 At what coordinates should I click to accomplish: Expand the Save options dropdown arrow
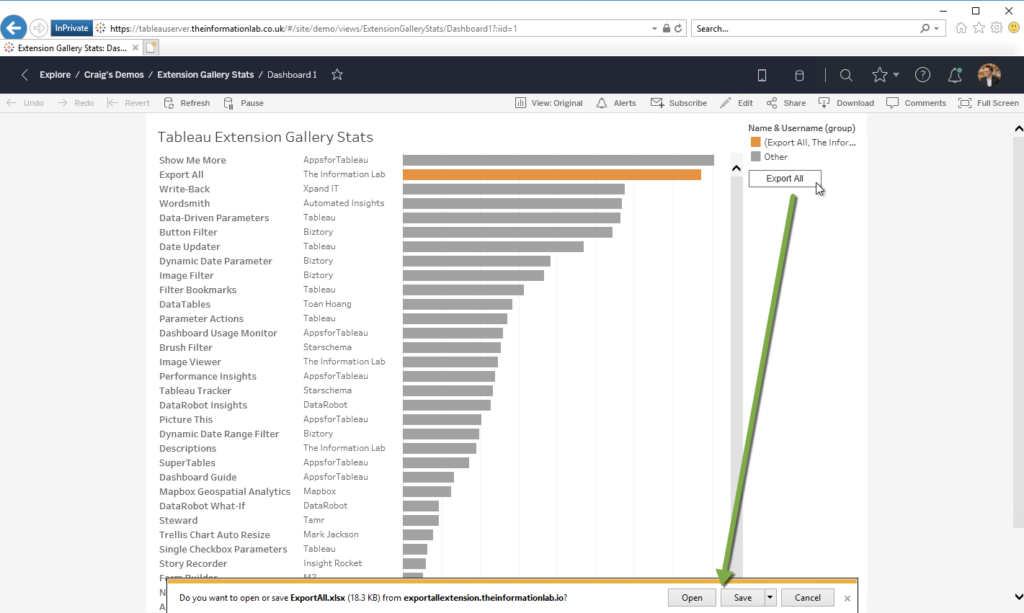click(770, 597)
